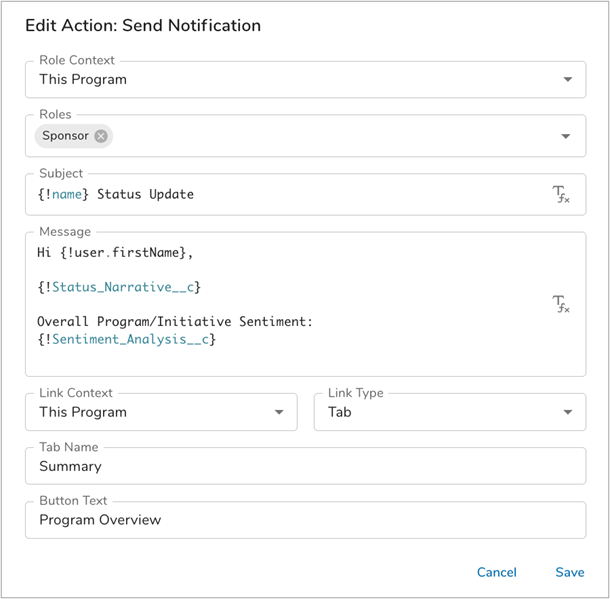
Task: Open the Link Type dropdown arrow
Action: (x=567, y=412)
